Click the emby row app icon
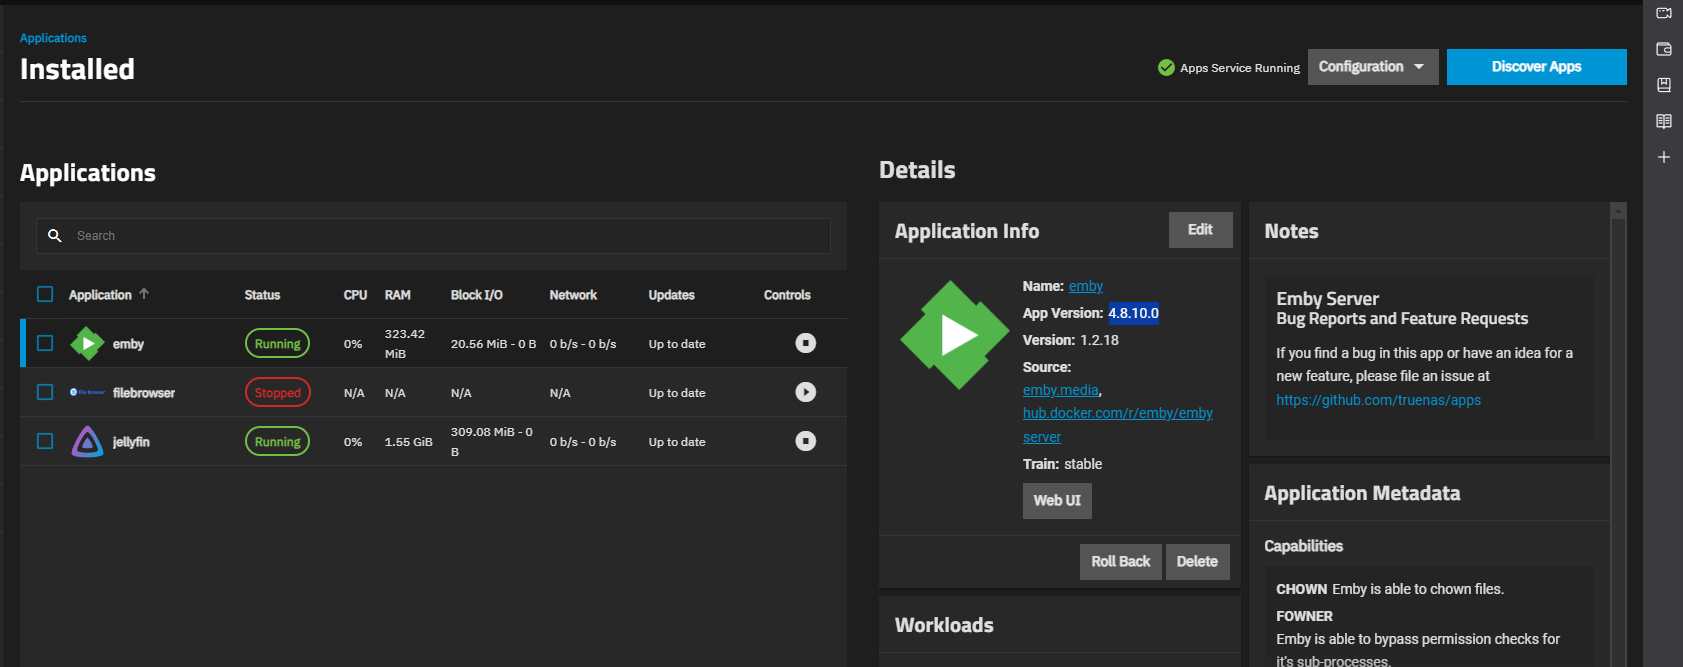This screenshot has width=1683, height=667. pos(87,343)
